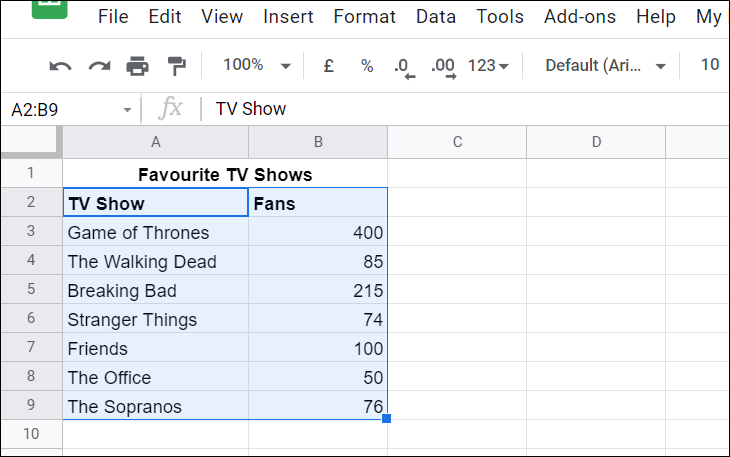This screenshot has height=457, width=730.
Task: Click the increase decimal places icon
Action: (443, 67)
